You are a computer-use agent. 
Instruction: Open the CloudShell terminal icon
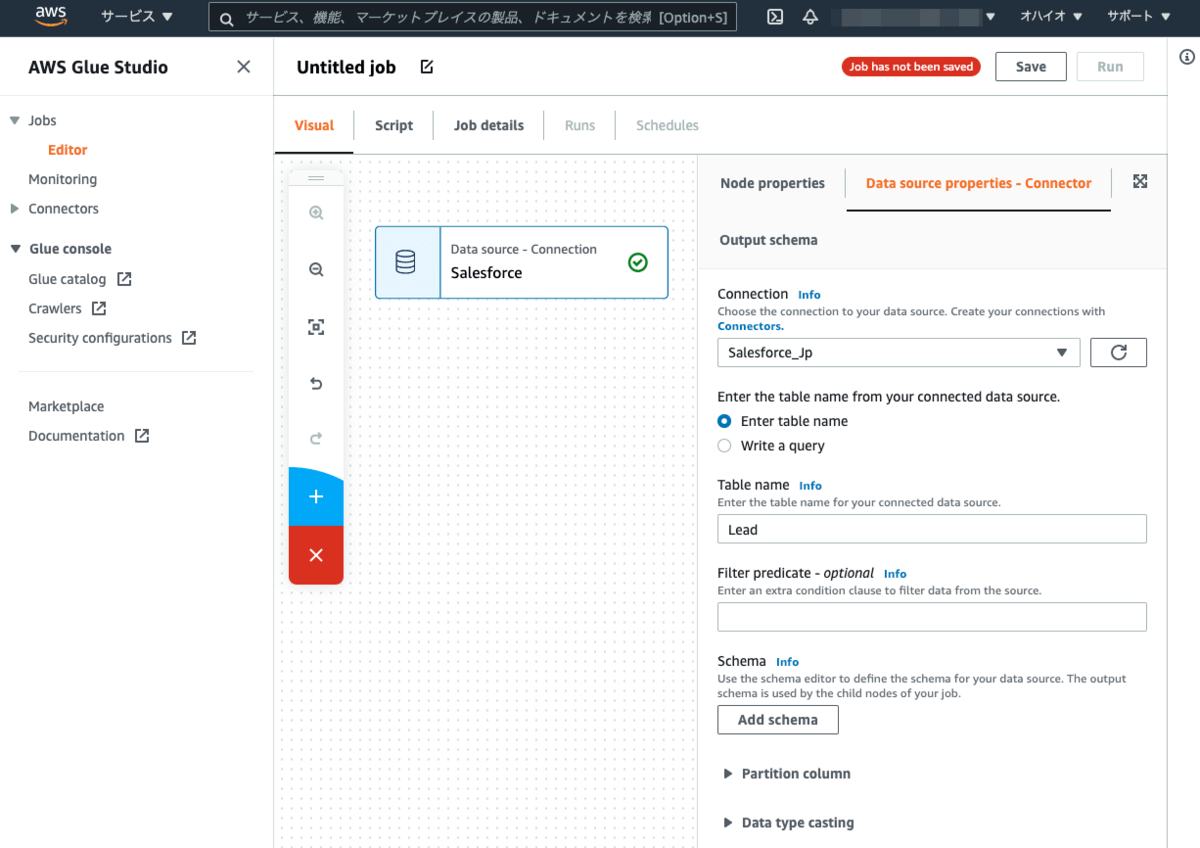775,17
